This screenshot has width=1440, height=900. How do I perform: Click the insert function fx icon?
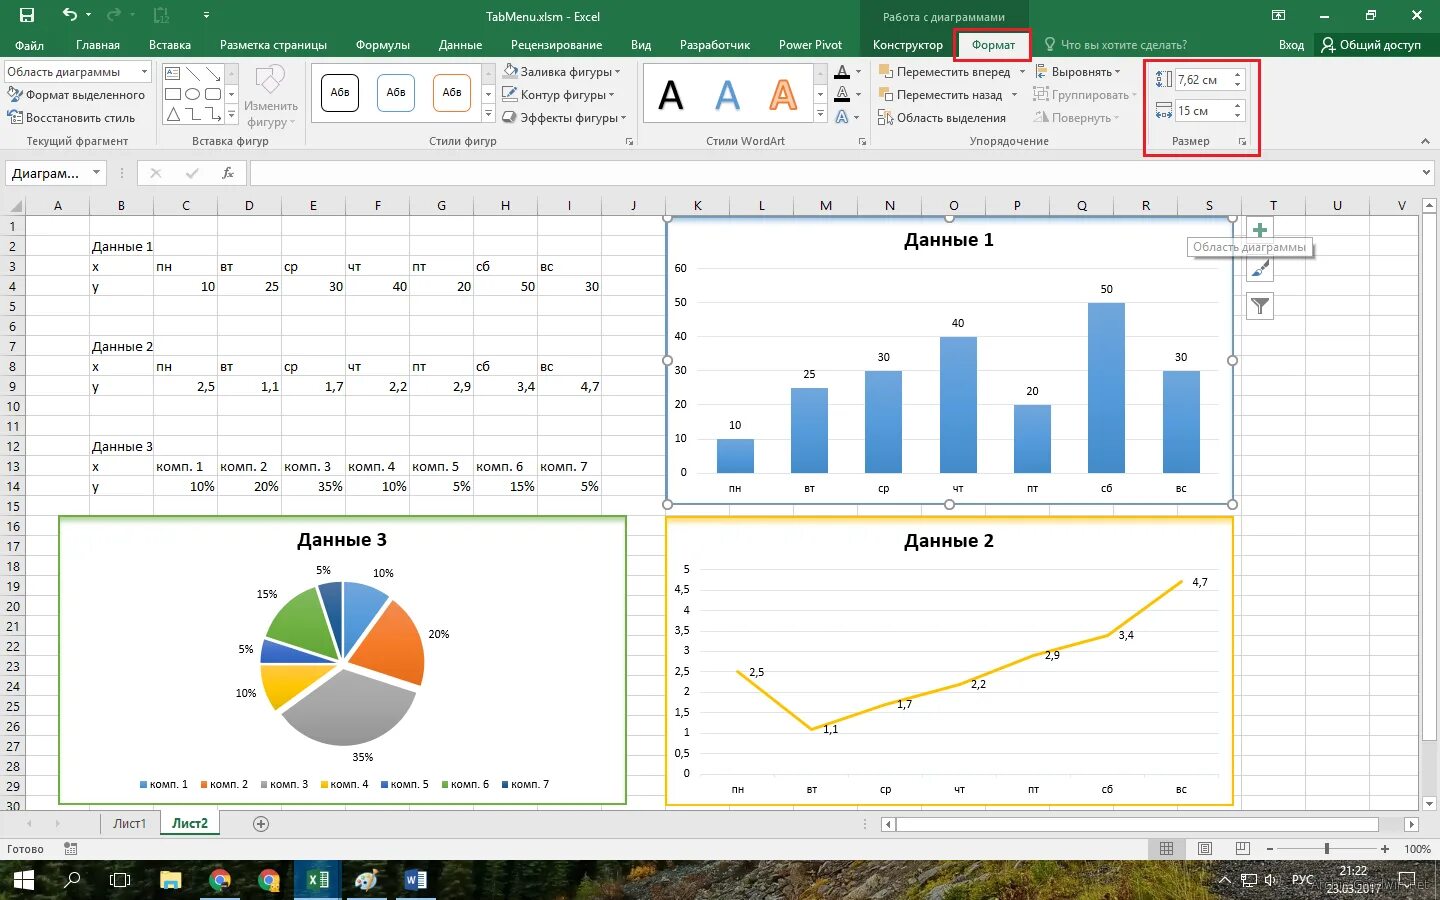click(x=228, y=173)
